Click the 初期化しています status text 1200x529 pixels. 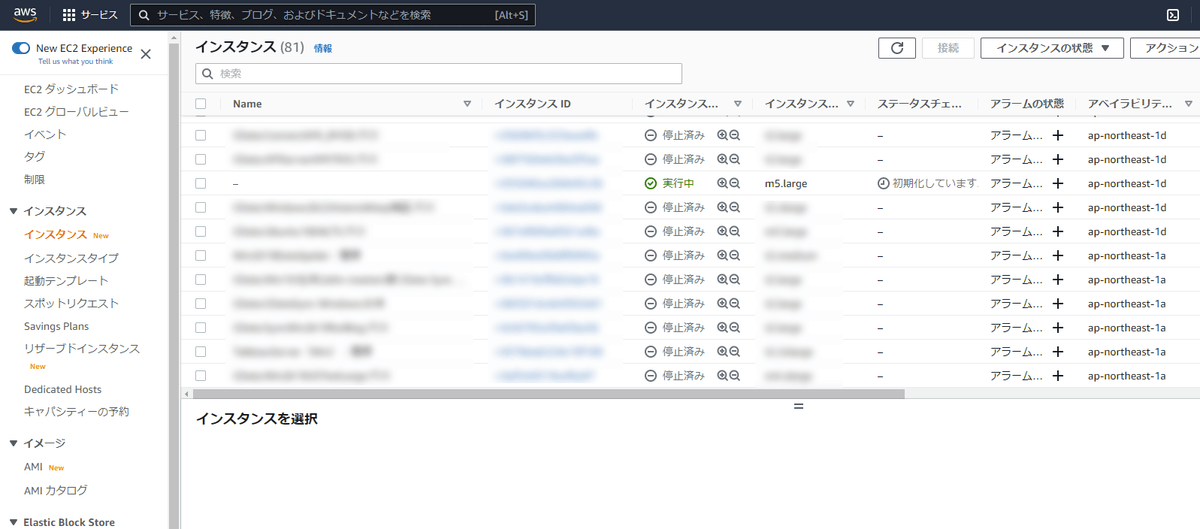coord(934,183)
